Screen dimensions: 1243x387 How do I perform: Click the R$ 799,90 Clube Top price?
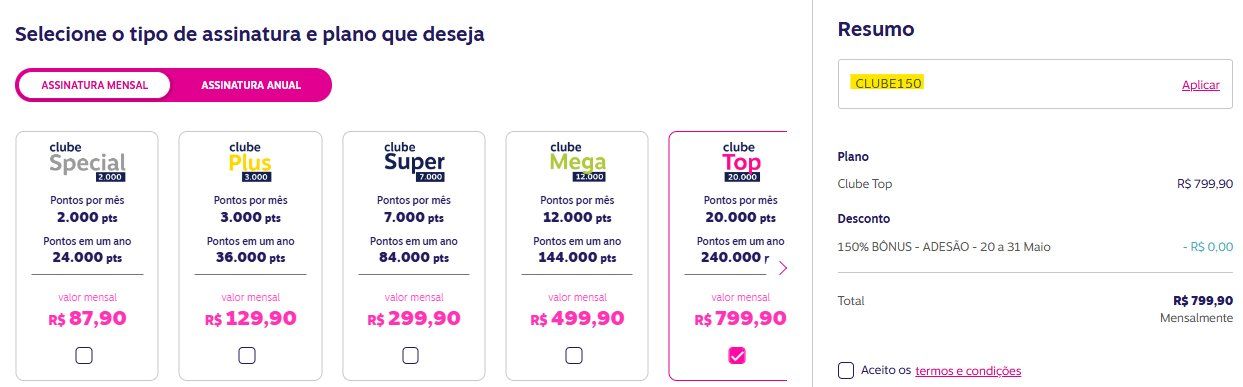tap(740, 319)
